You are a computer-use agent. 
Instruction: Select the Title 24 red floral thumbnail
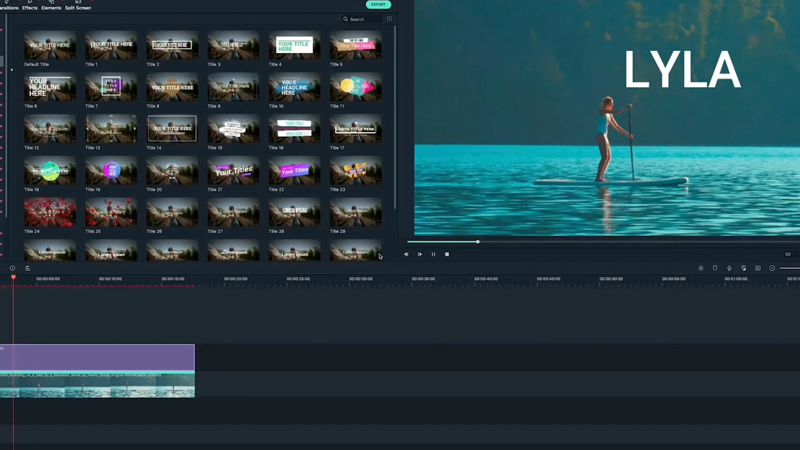[x=49, y=213]
